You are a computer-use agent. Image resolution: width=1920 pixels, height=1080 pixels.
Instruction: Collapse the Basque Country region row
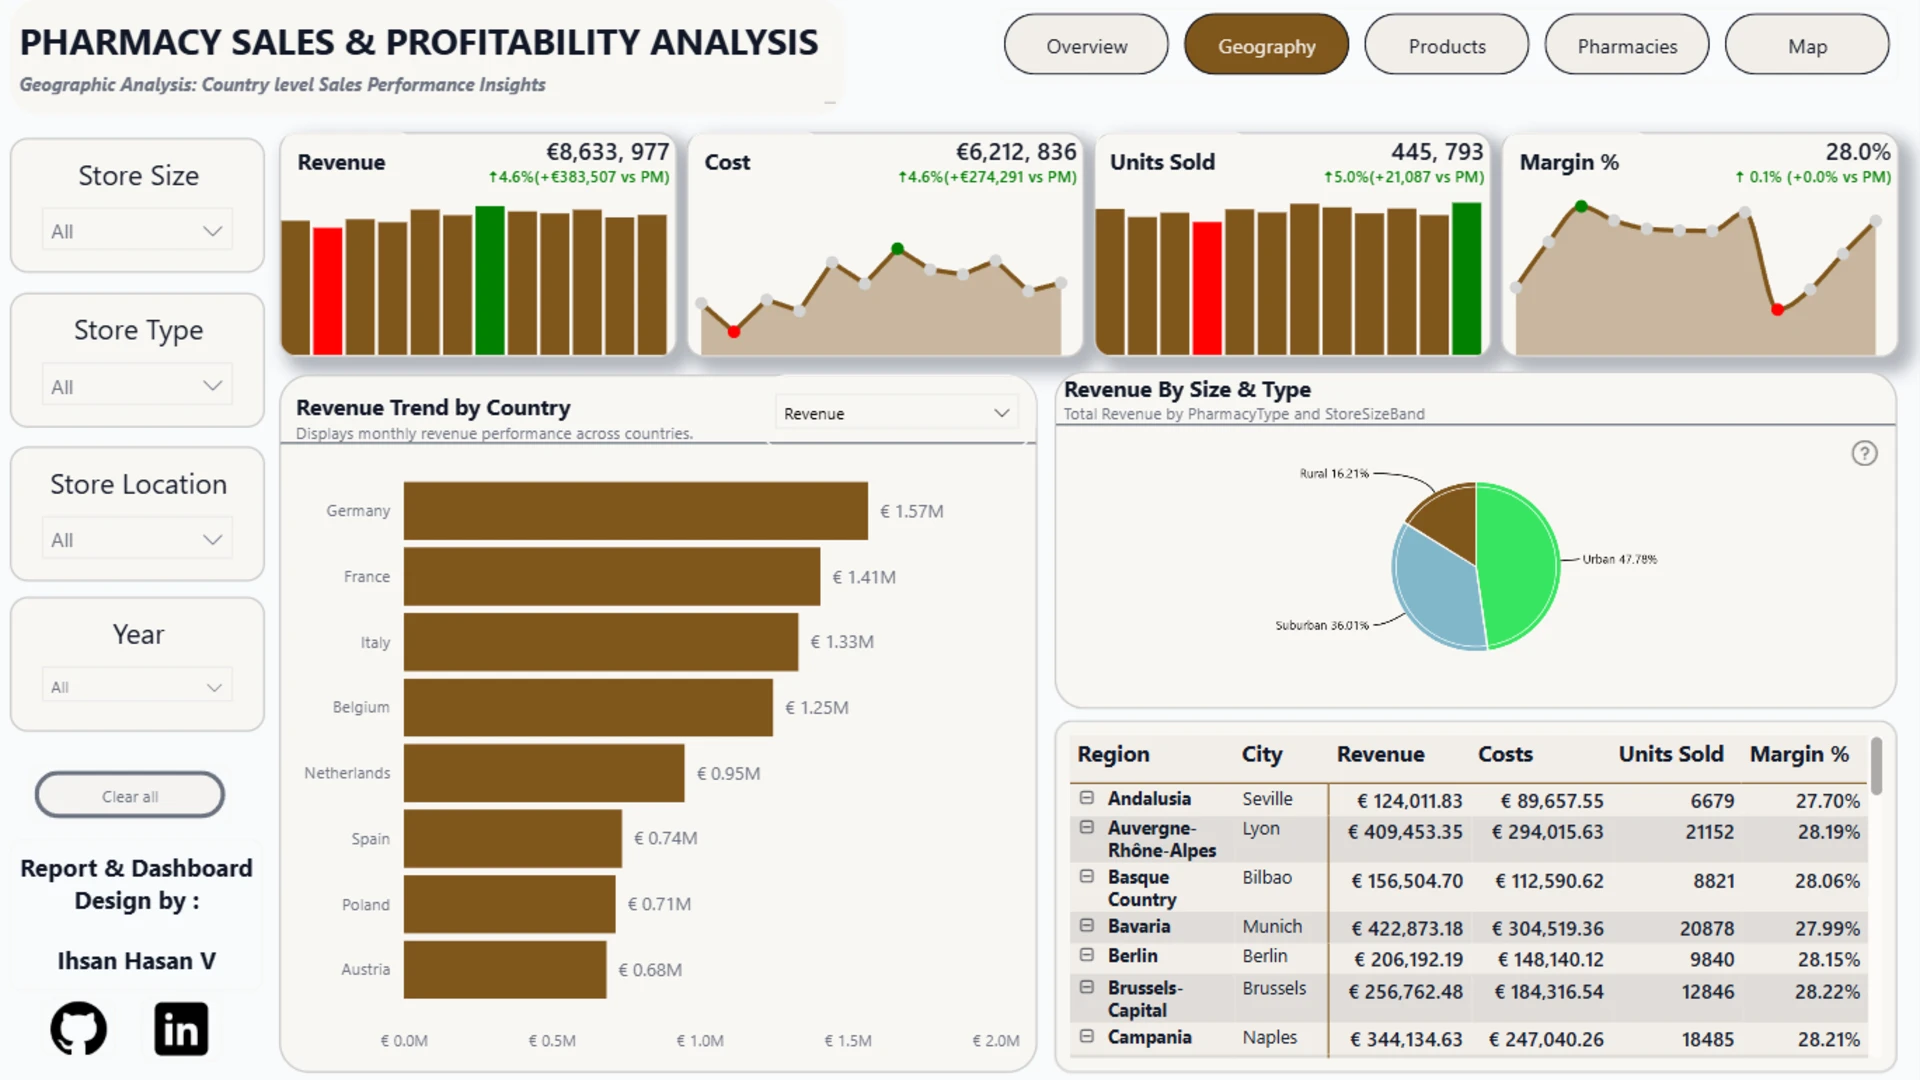1087,877
